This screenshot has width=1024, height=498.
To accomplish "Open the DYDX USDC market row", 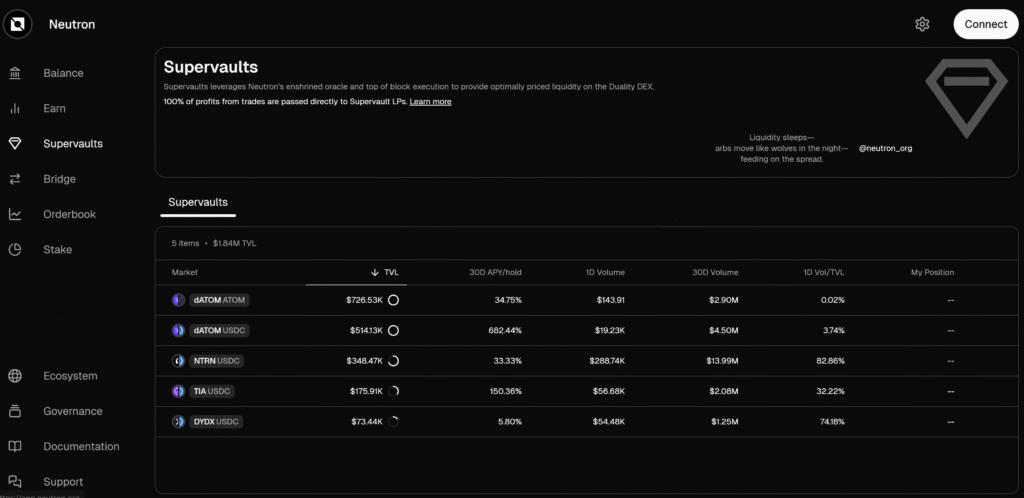I will point(216,422).
